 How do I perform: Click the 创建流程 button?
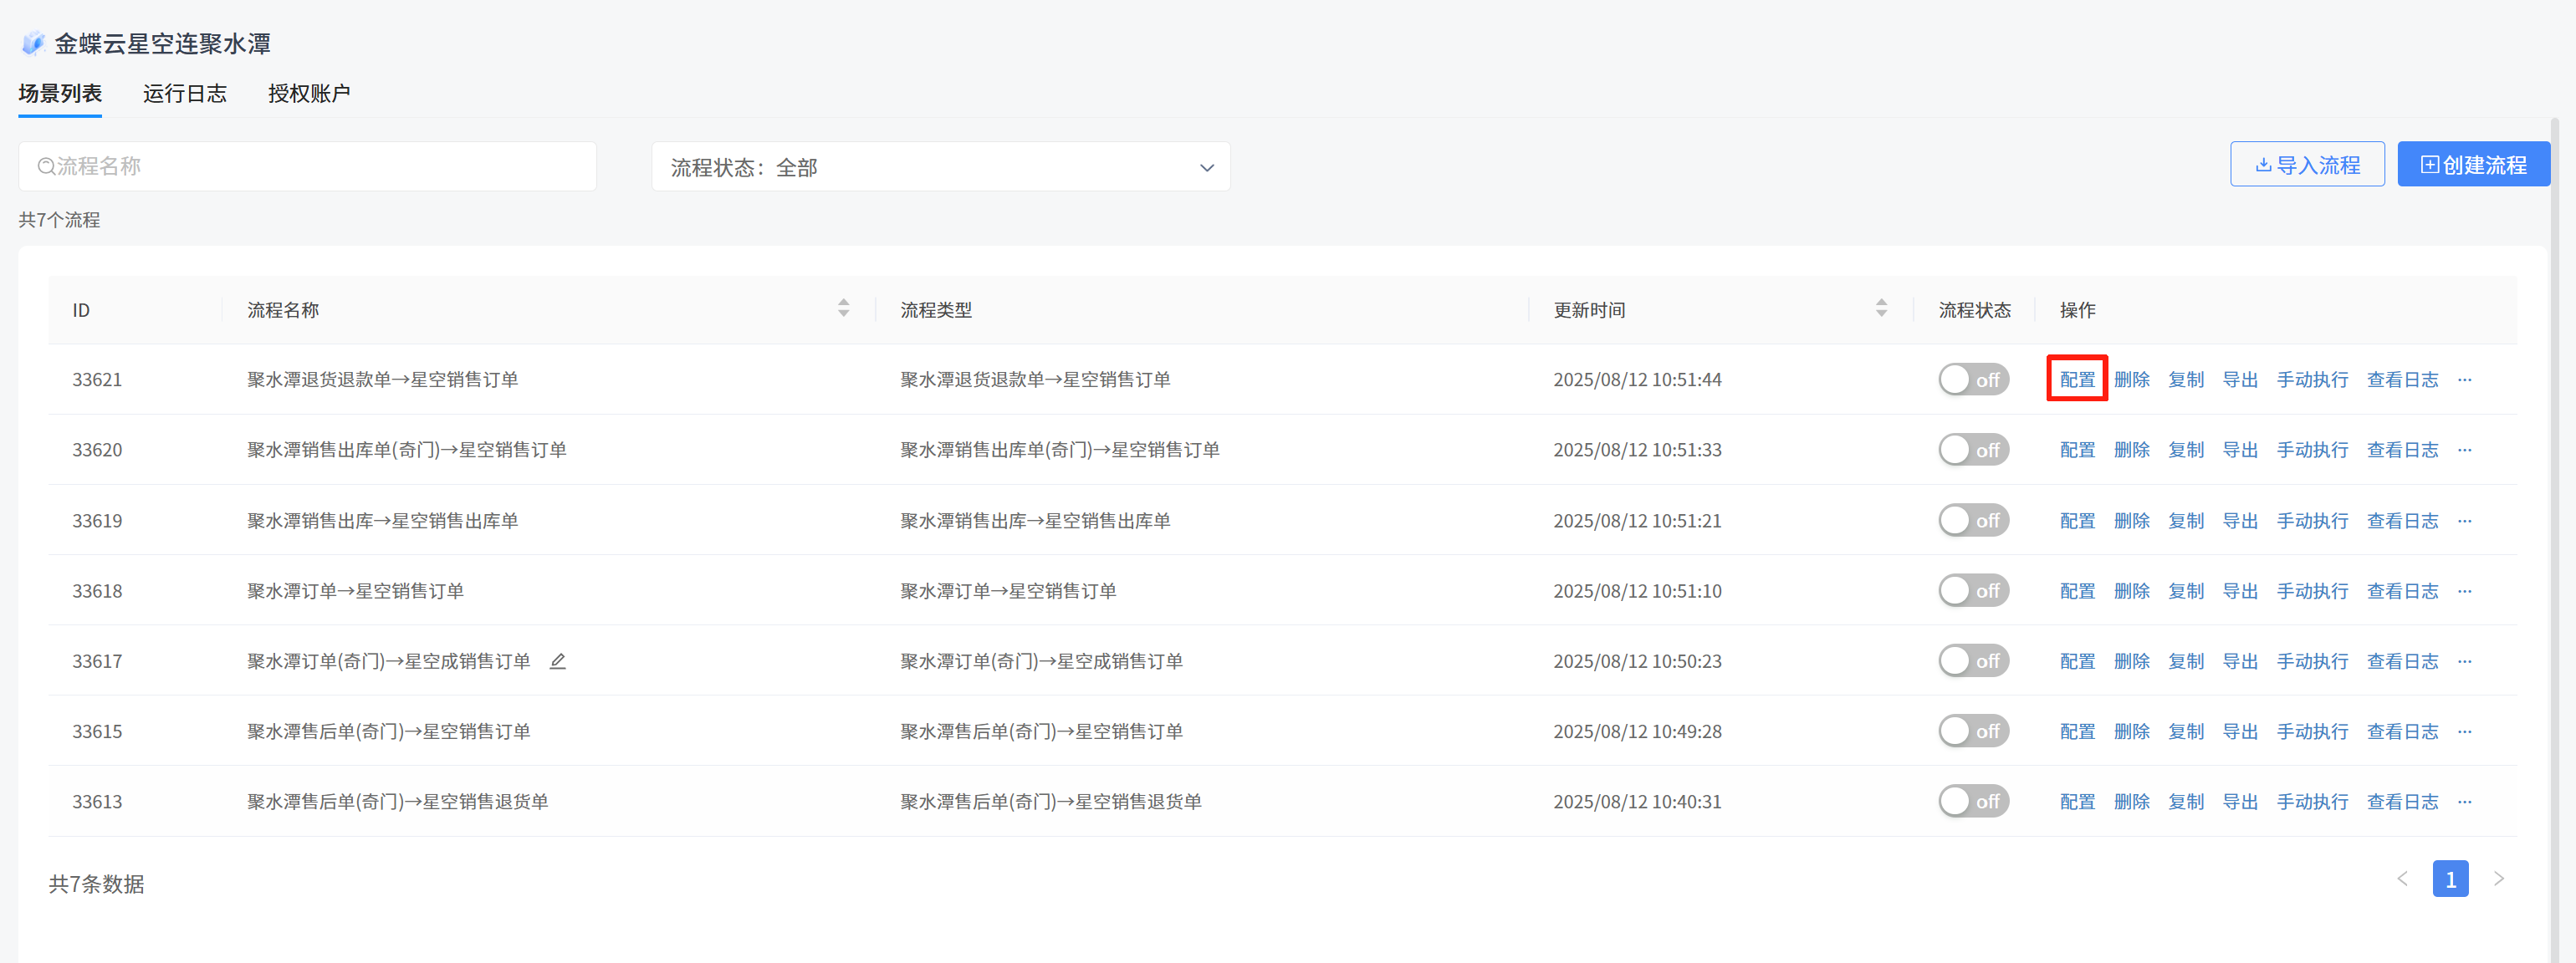pos(2473,165)
